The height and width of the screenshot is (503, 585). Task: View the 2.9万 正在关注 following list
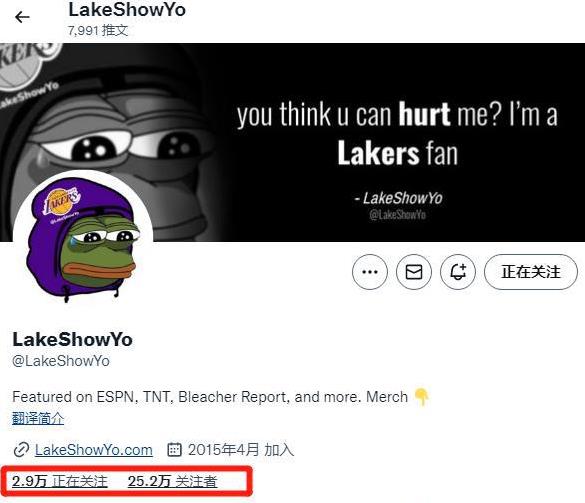point(60,481)
